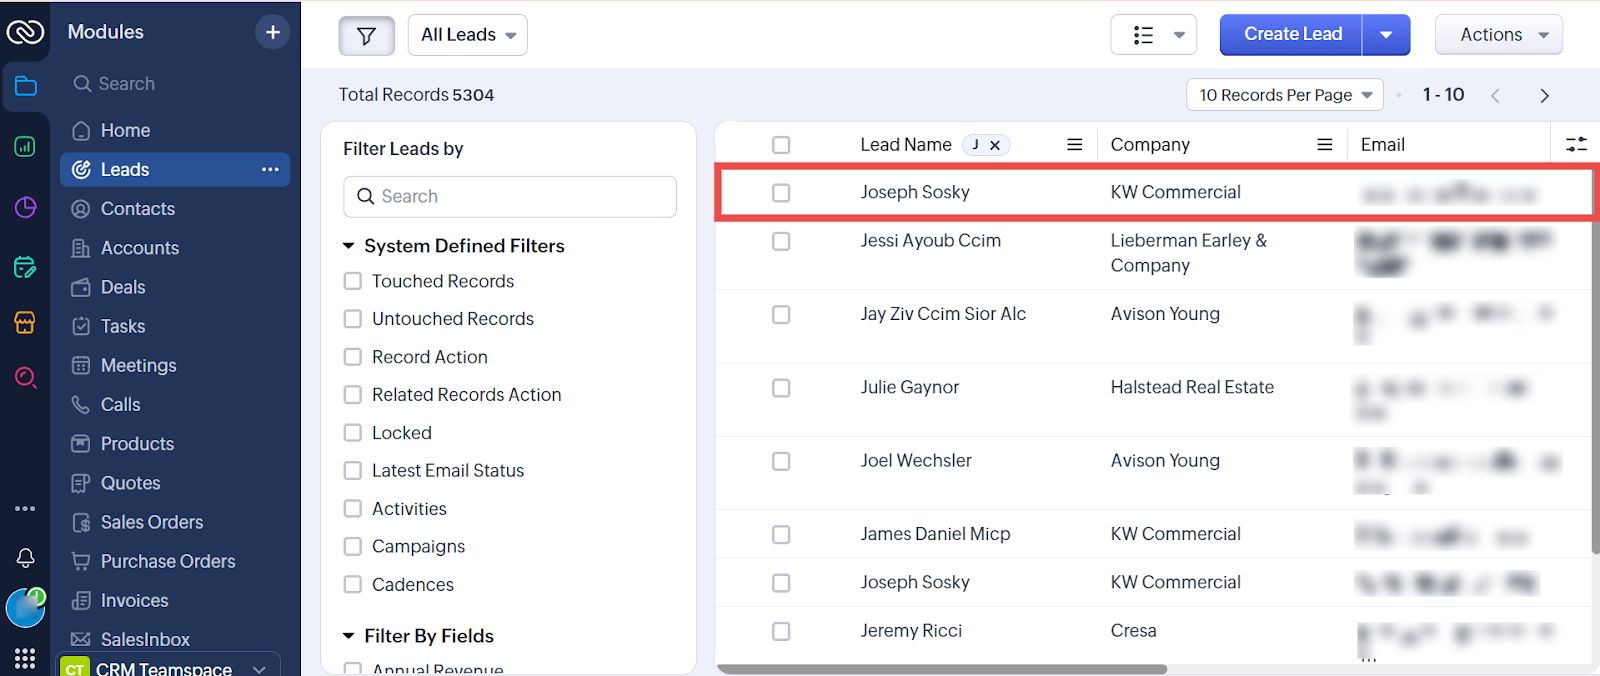The width and height of the screenshot is (1600, 676).
Task: Add a new module with plus icon
Action: point(272,32)
